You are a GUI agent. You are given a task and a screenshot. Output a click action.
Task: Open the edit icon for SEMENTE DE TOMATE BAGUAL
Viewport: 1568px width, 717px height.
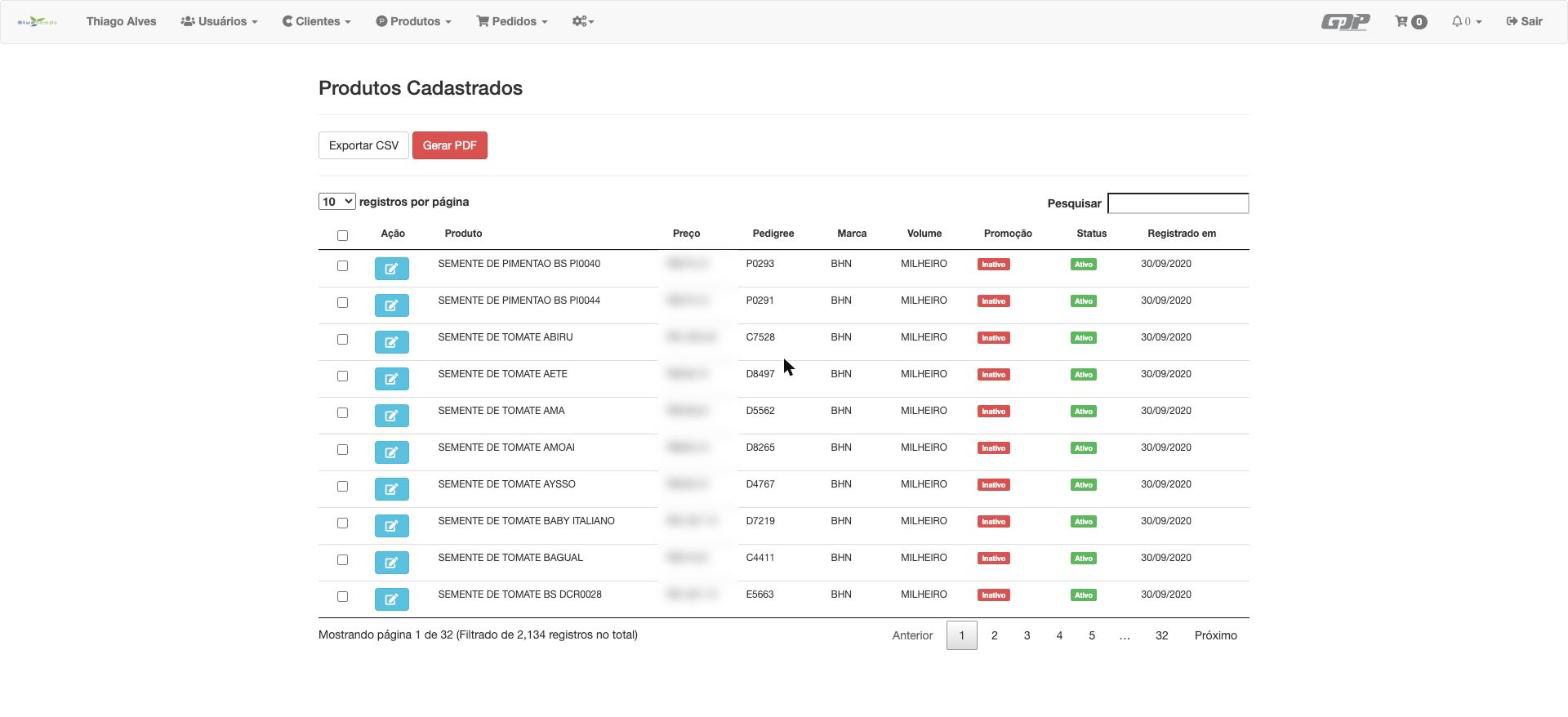click(391, 562)
